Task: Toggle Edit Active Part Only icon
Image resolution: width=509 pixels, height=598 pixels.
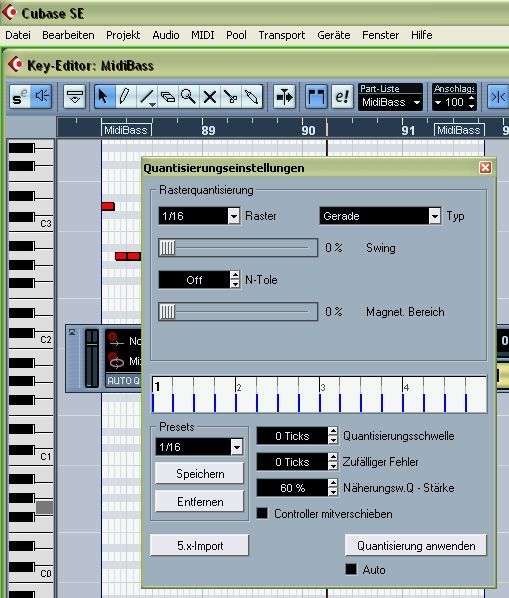Action: point(342,97)
